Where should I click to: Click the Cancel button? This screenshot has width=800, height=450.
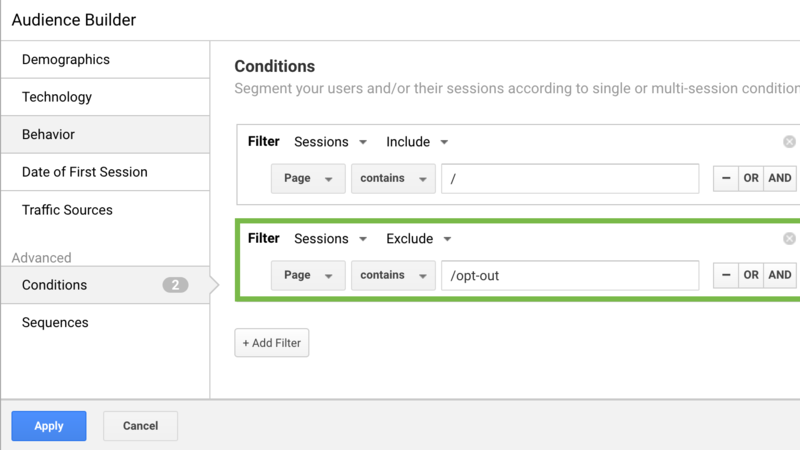140,426
